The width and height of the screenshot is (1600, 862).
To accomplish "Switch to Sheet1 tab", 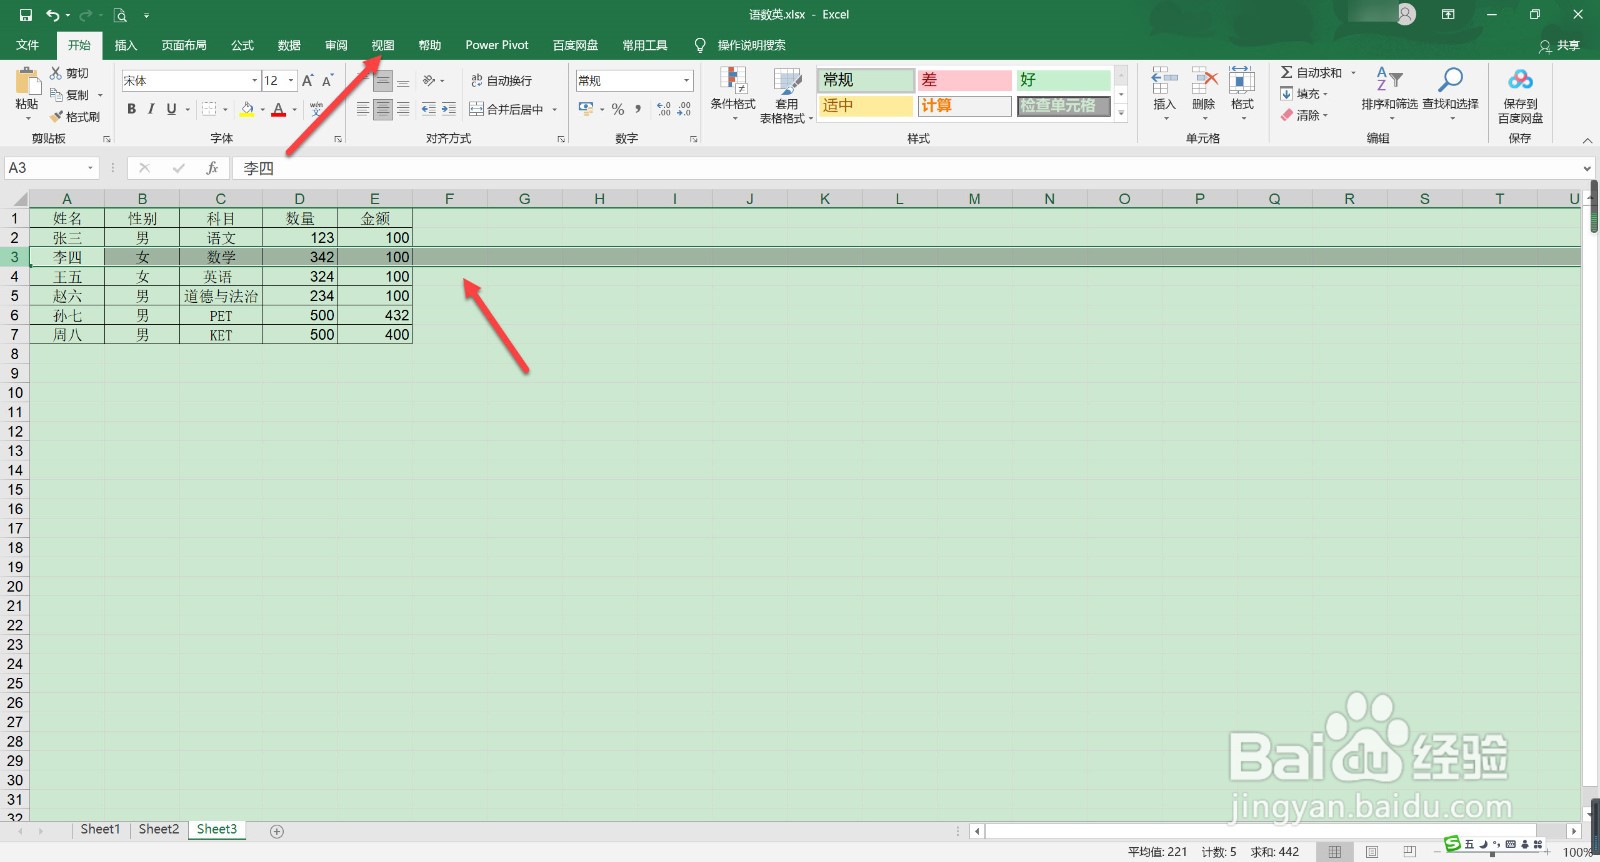I will (x=100, y=830).
